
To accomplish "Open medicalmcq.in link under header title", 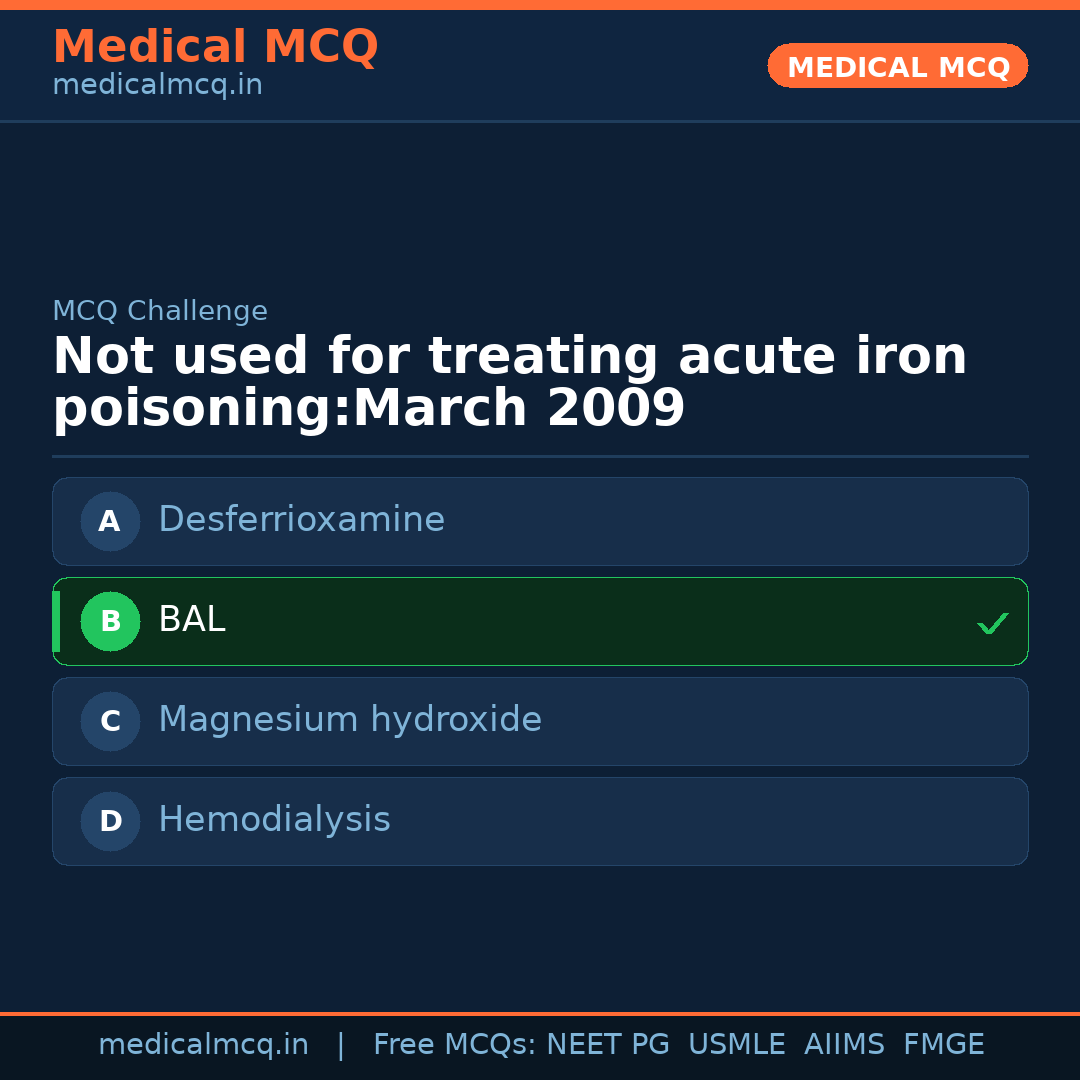I will click(157, 86).
